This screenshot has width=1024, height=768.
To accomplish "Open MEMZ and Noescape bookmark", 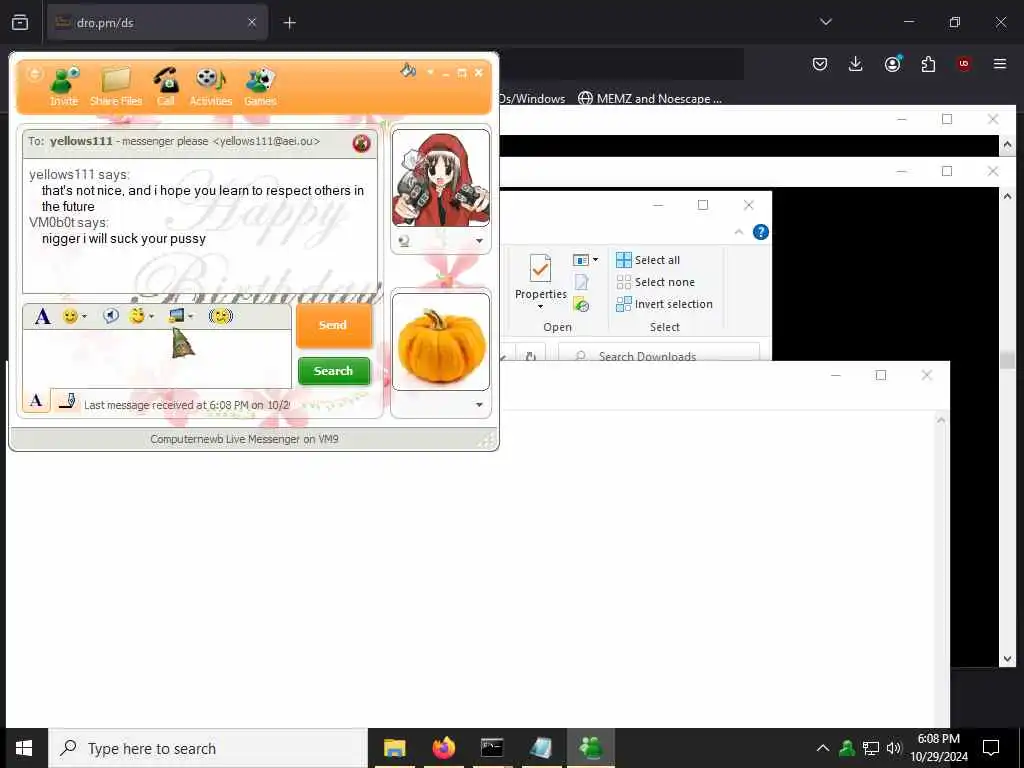I will tap(650, 99).
